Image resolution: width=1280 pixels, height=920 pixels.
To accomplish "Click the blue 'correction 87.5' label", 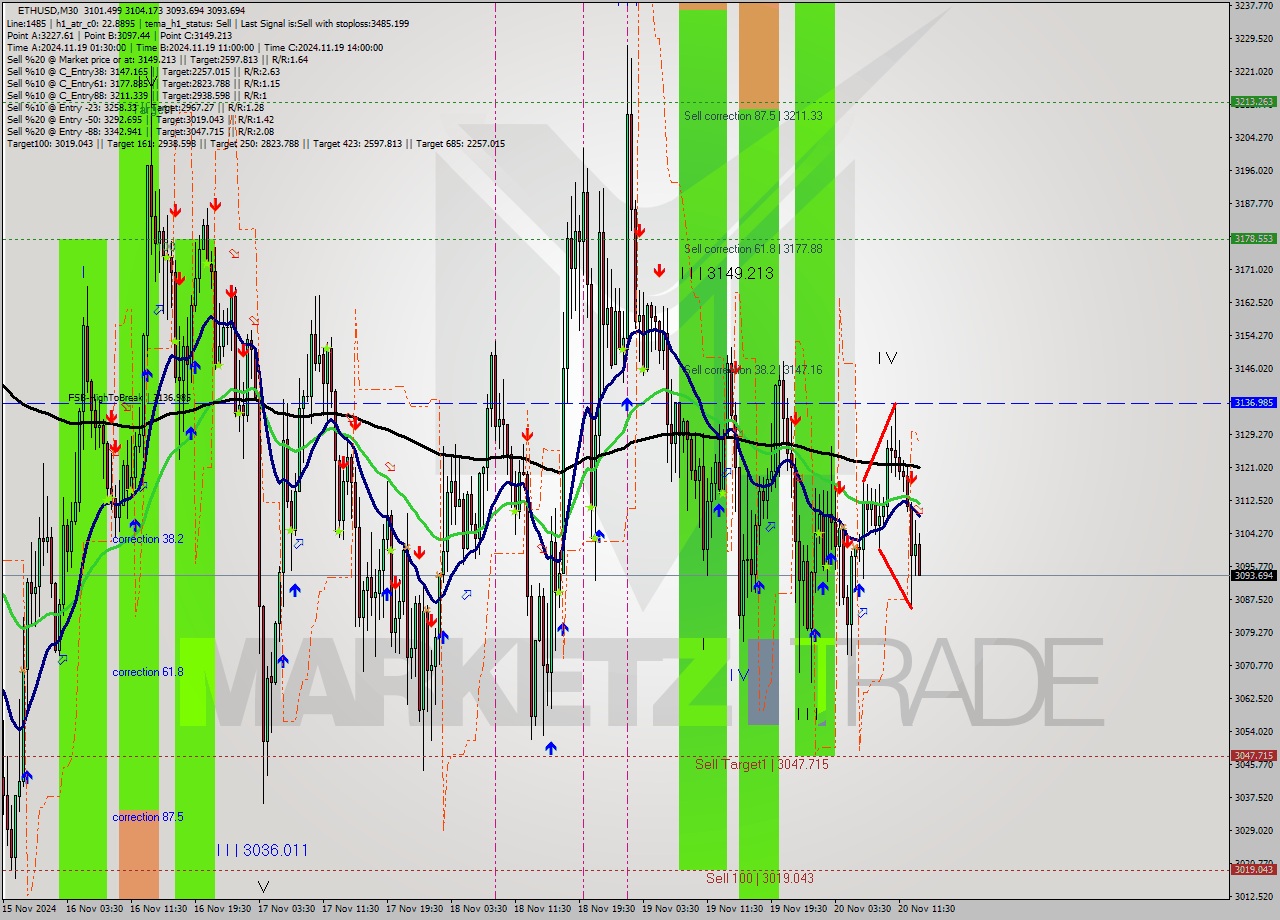I will click(148, 817).
